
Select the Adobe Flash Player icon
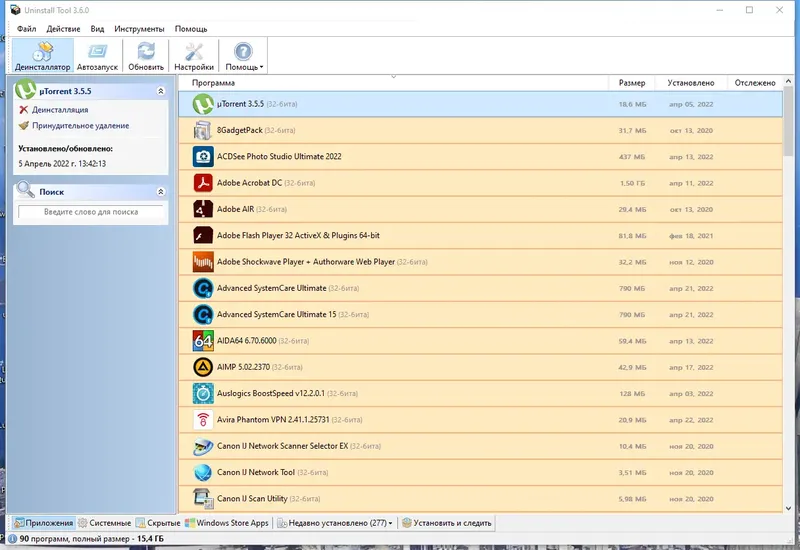point(203,236)
